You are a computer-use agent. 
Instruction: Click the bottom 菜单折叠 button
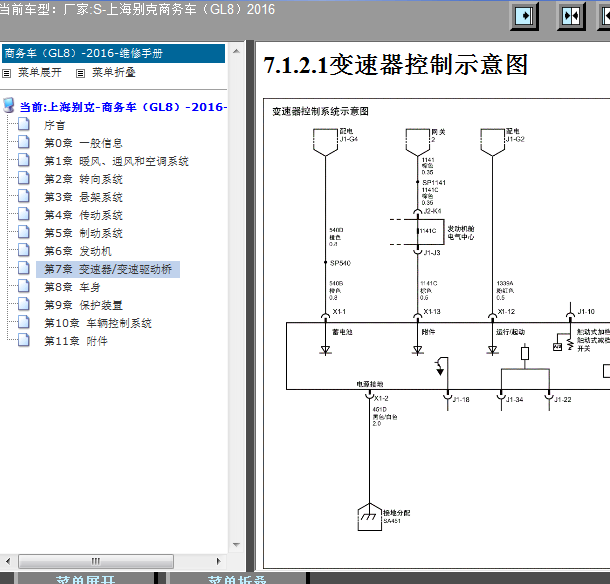point(237,579)
